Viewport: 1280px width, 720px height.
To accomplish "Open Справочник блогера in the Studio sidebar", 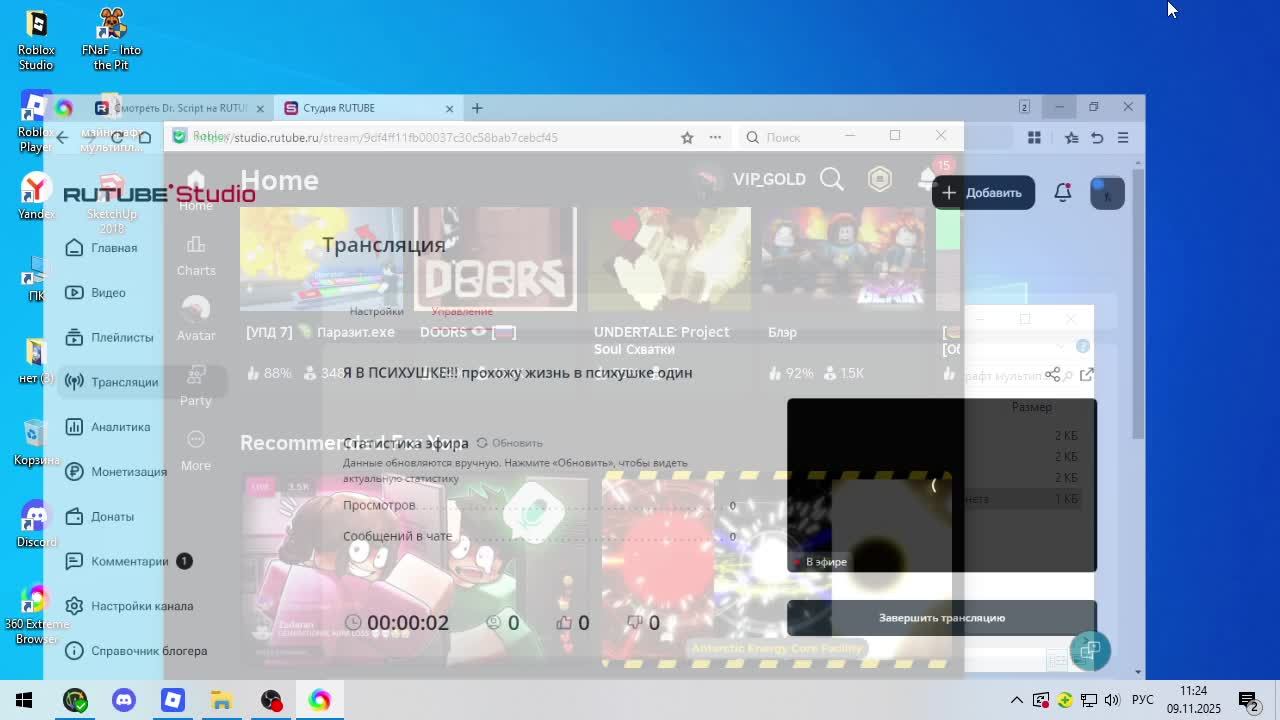I will [137, 651].
